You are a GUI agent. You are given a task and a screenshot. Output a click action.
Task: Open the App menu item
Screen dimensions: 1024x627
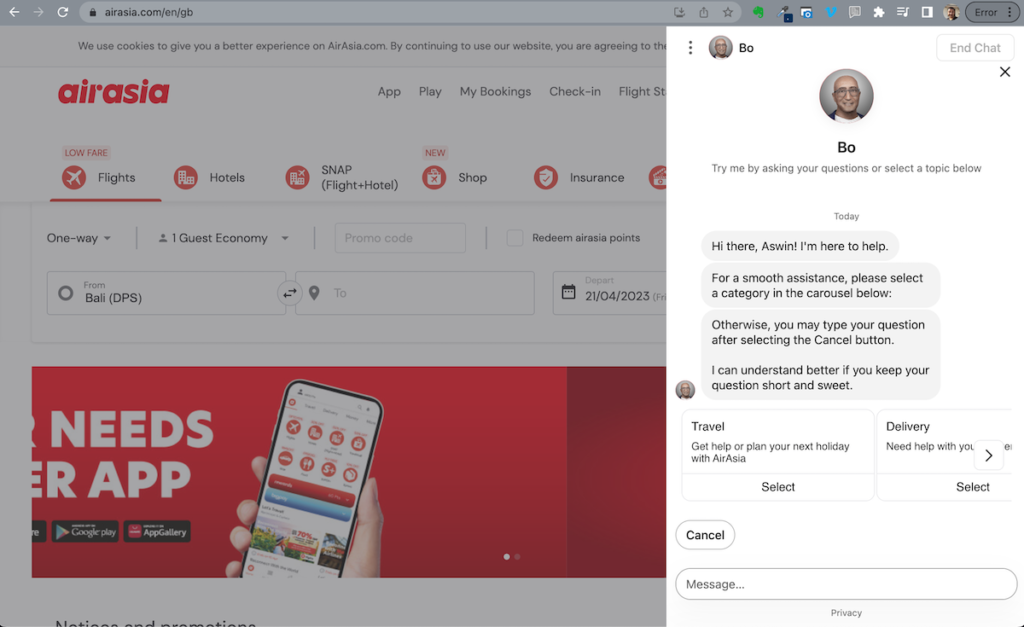point(389,91)
